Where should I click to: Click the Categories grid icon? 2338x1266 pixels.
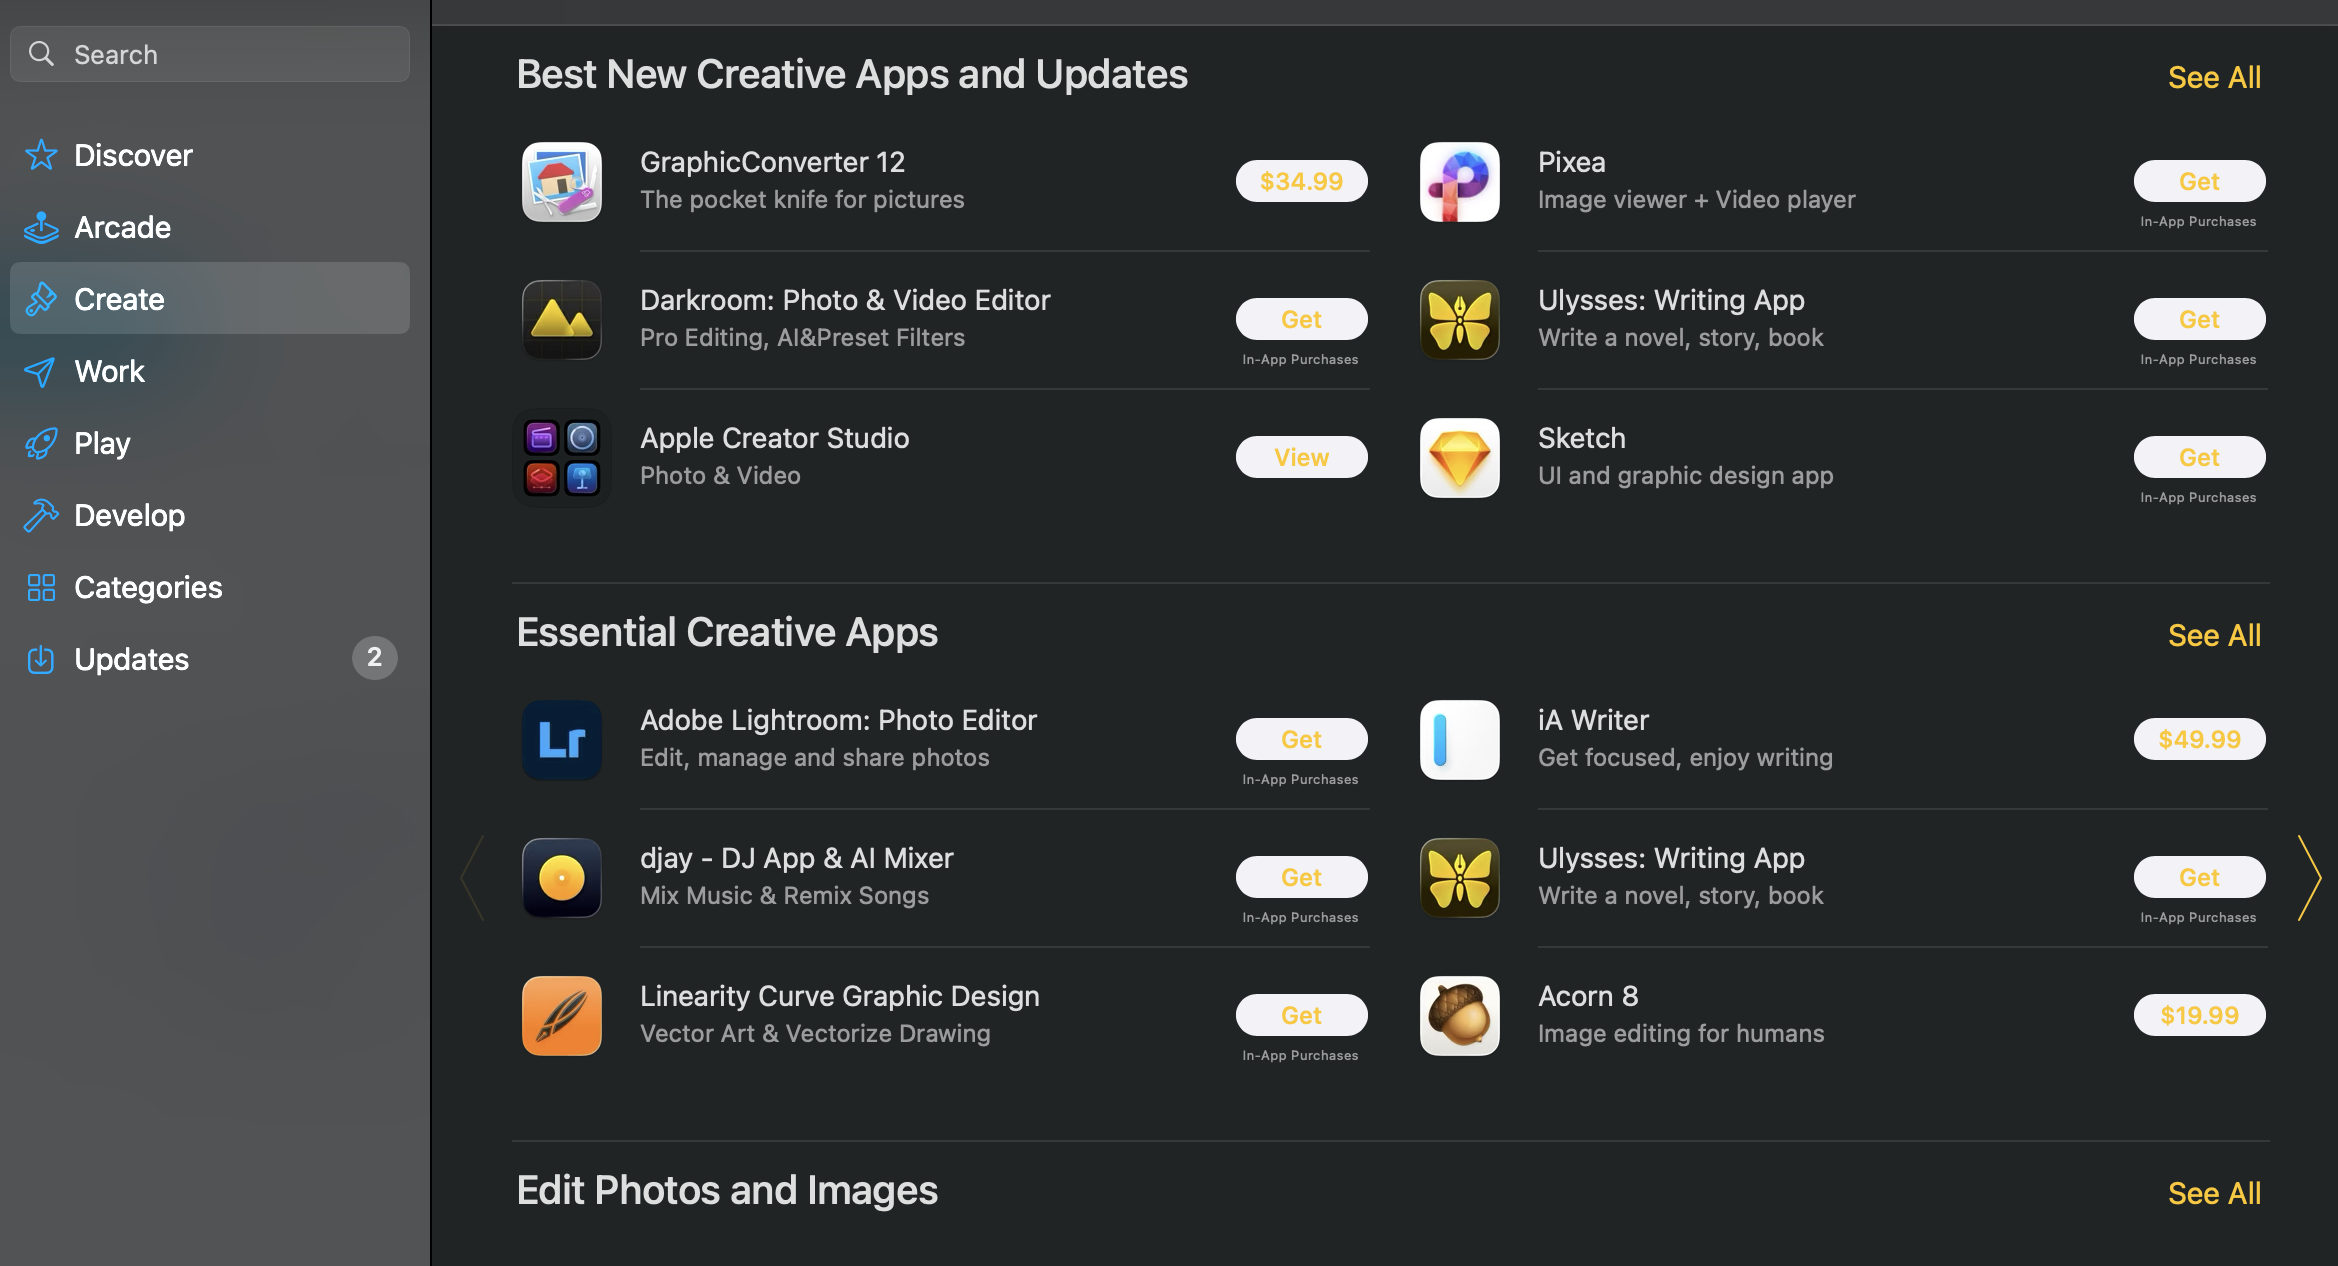click(x=40, y=587)
